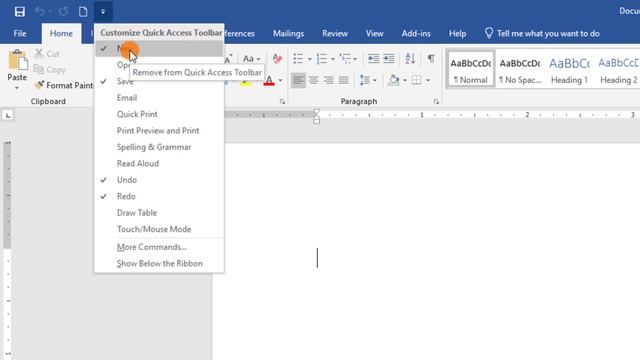640x360 pixels.
Task: Open More Commands... dialog
Action: 159,247
